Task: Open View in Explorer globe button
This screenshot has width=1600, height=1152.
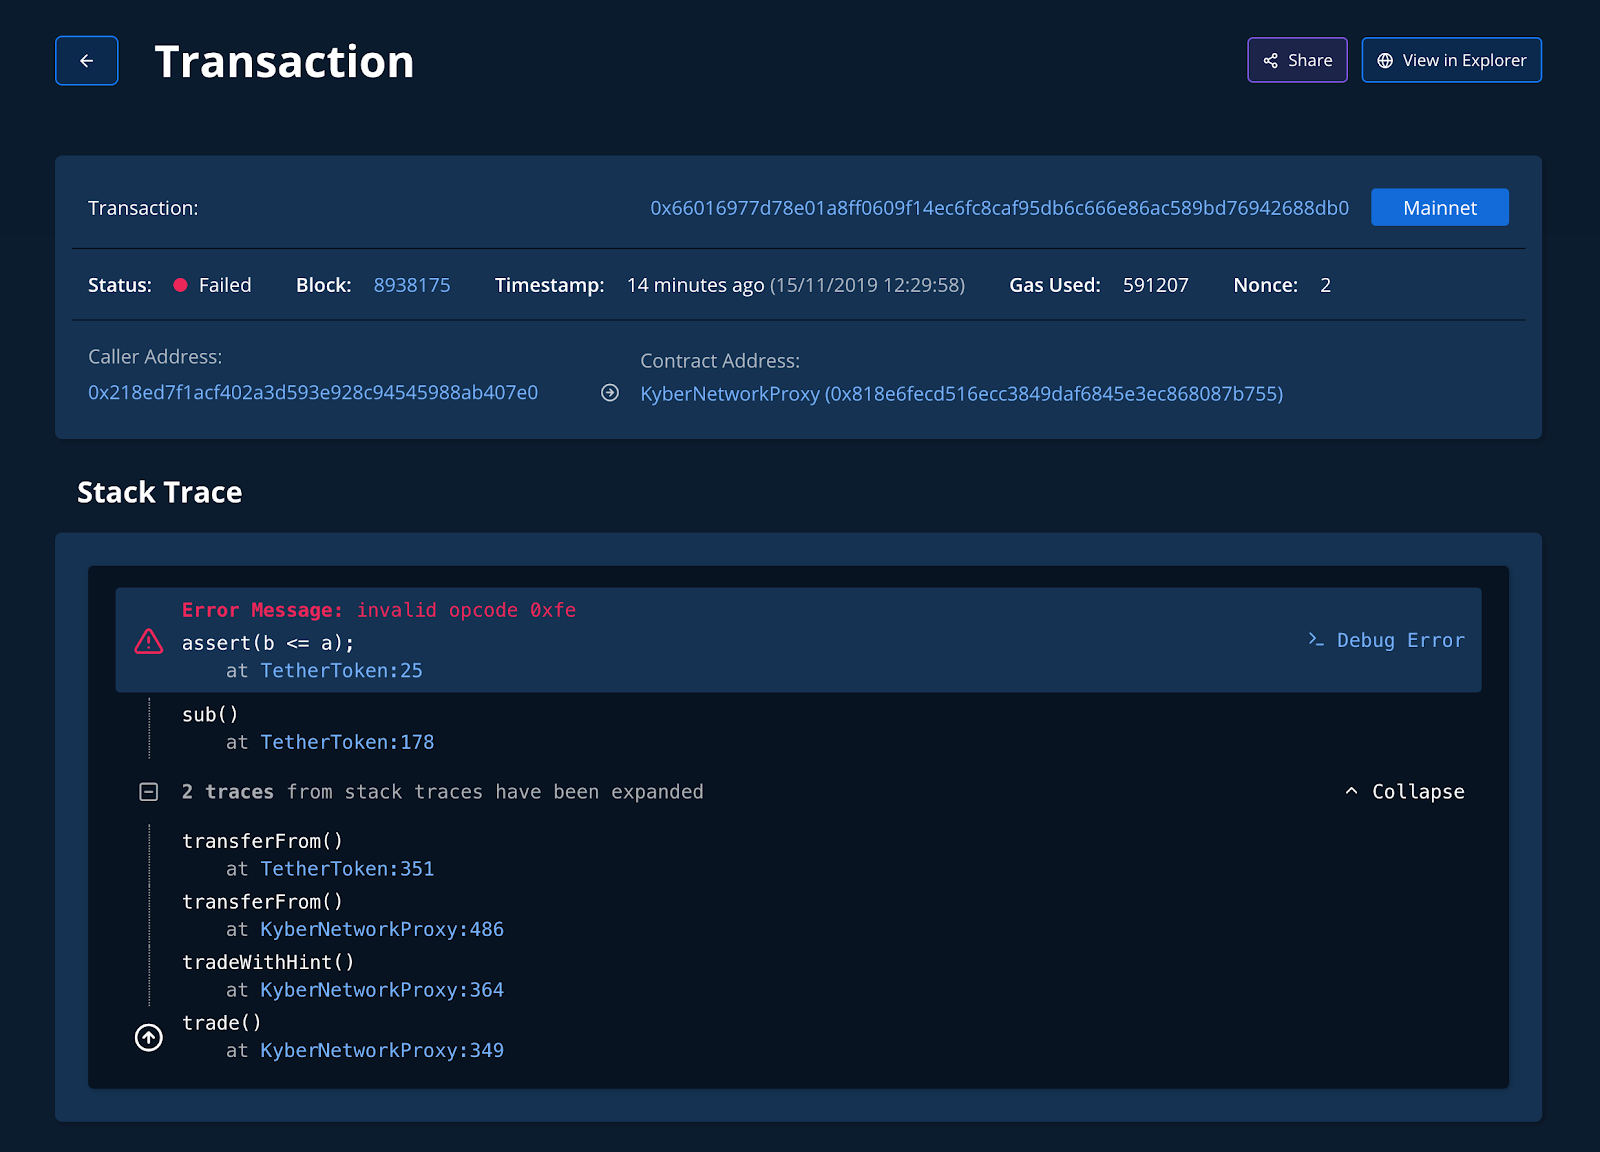Action: [x=1451, y=60]
